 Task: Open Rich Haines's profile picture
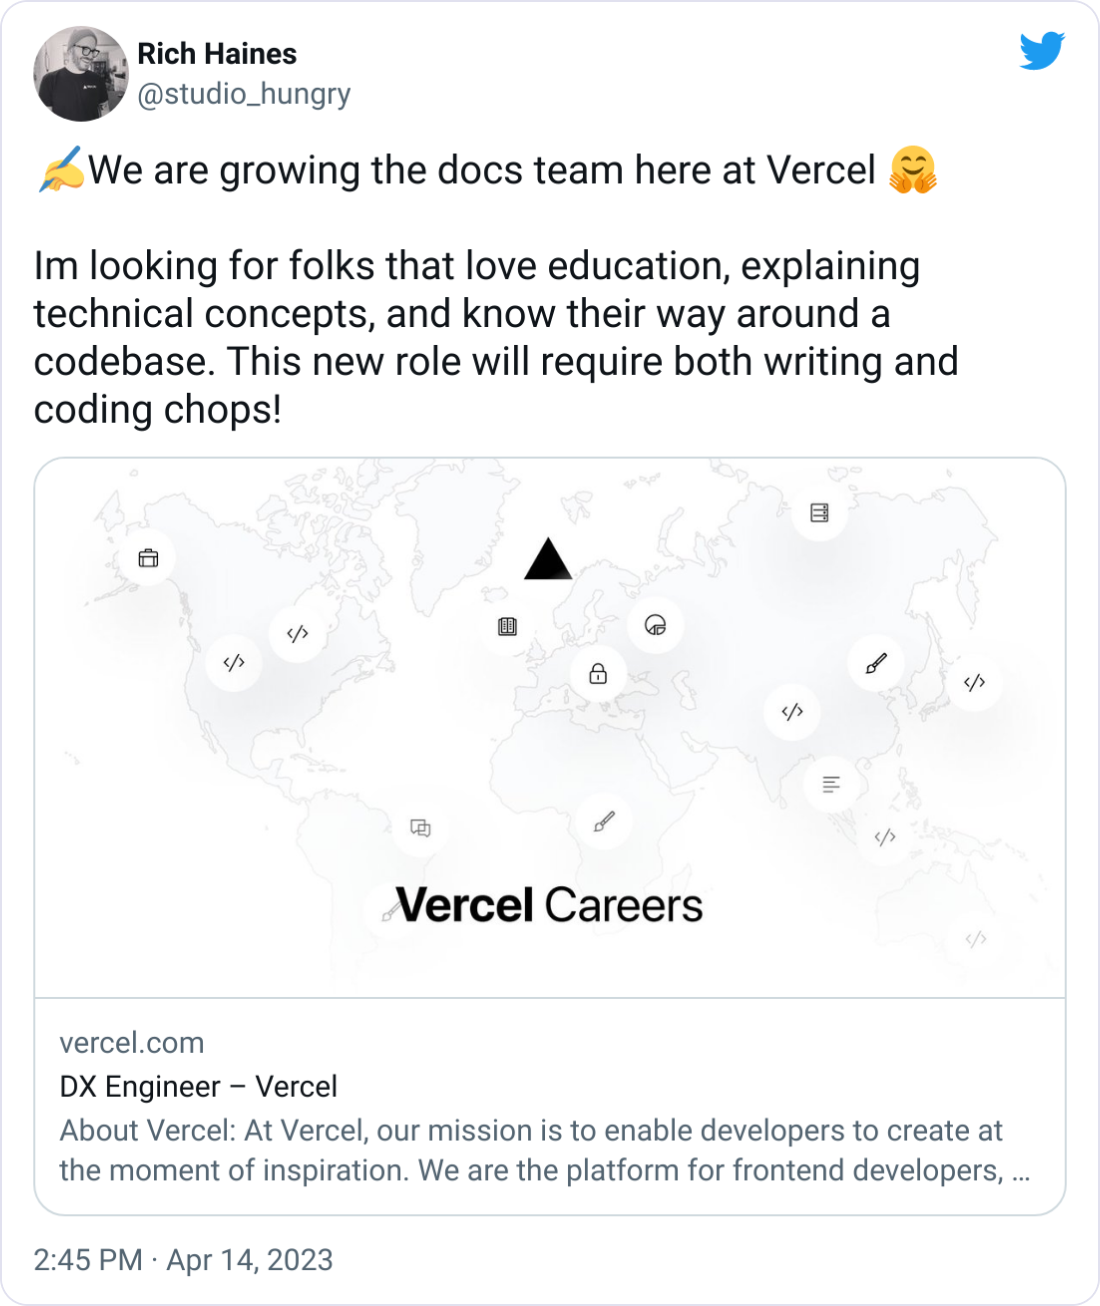pos(78,71)
